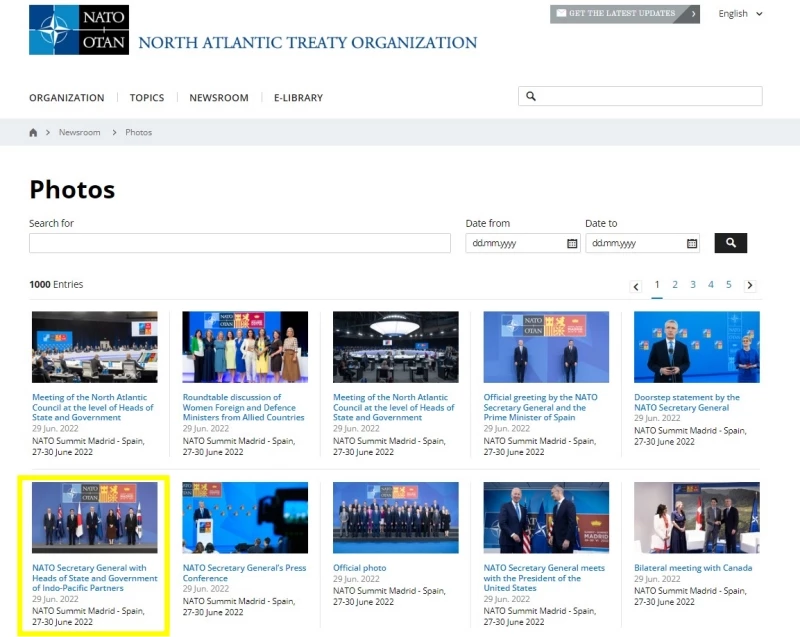Go to page 4 of results
This screenshot has width=800, height=637.
(x=711, y=285)
